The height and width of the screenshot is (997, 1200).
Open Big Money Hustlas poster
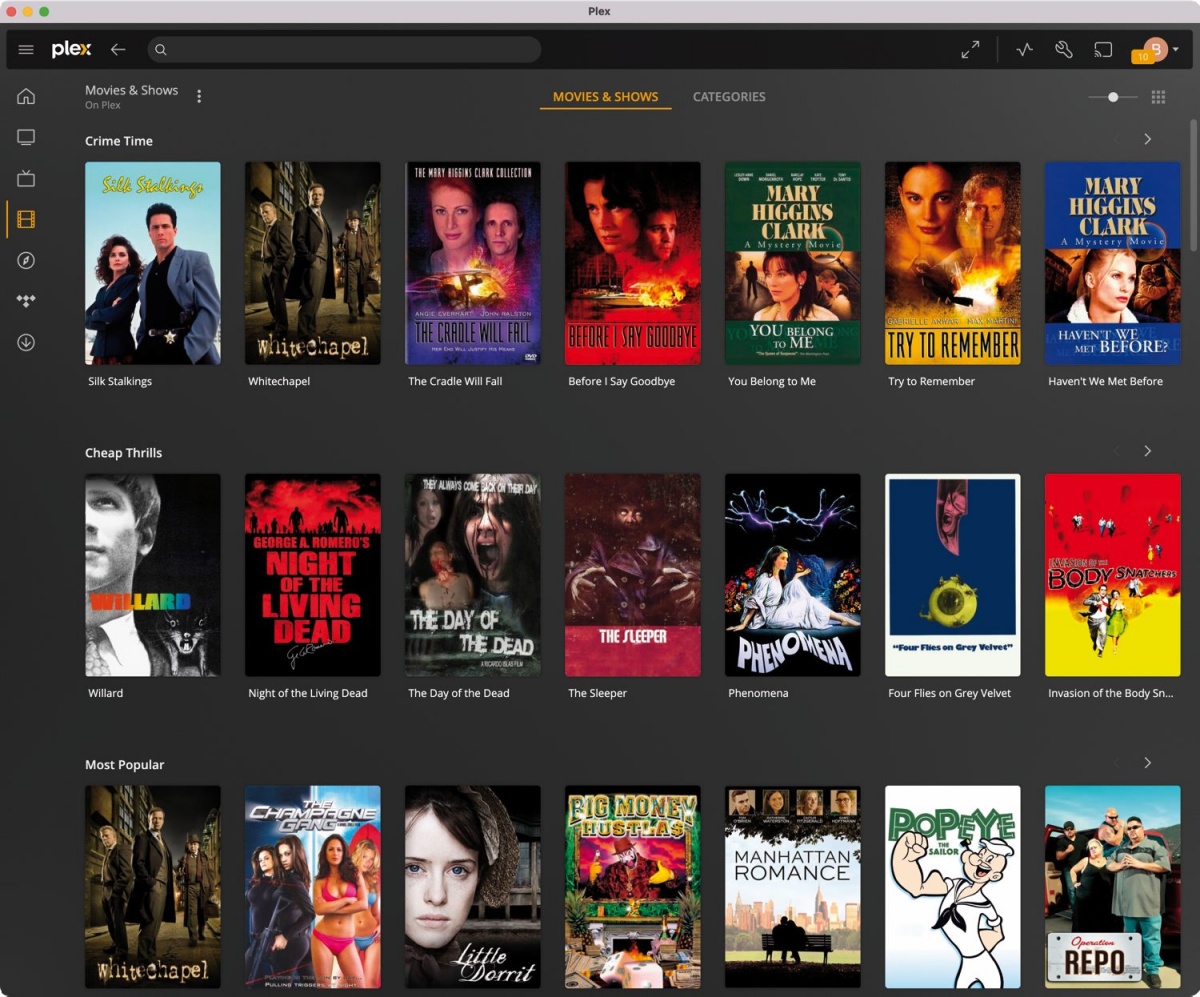coord(633,887)
